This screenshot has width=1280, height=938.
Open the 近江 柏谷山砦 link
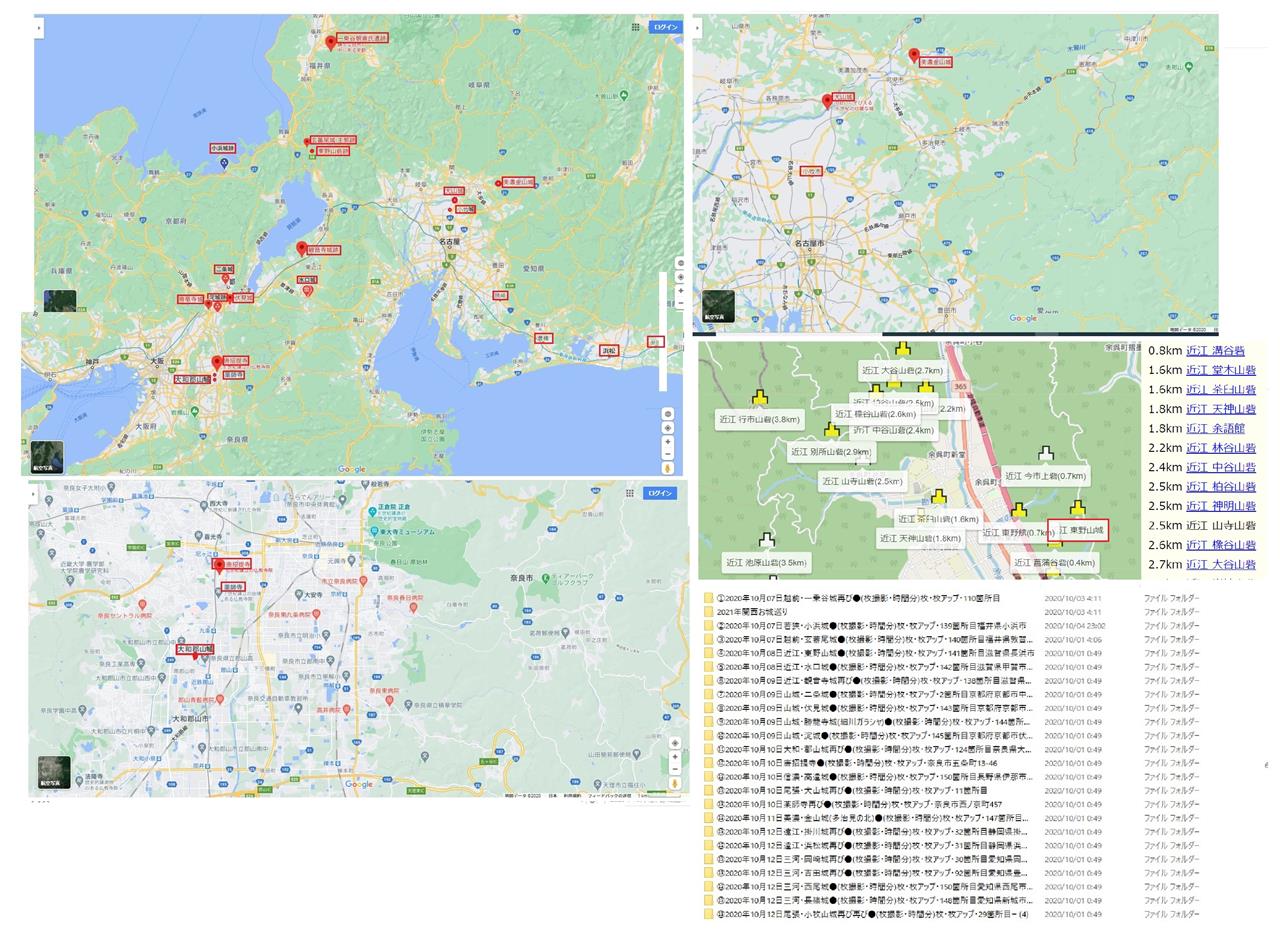point(1221,487)
